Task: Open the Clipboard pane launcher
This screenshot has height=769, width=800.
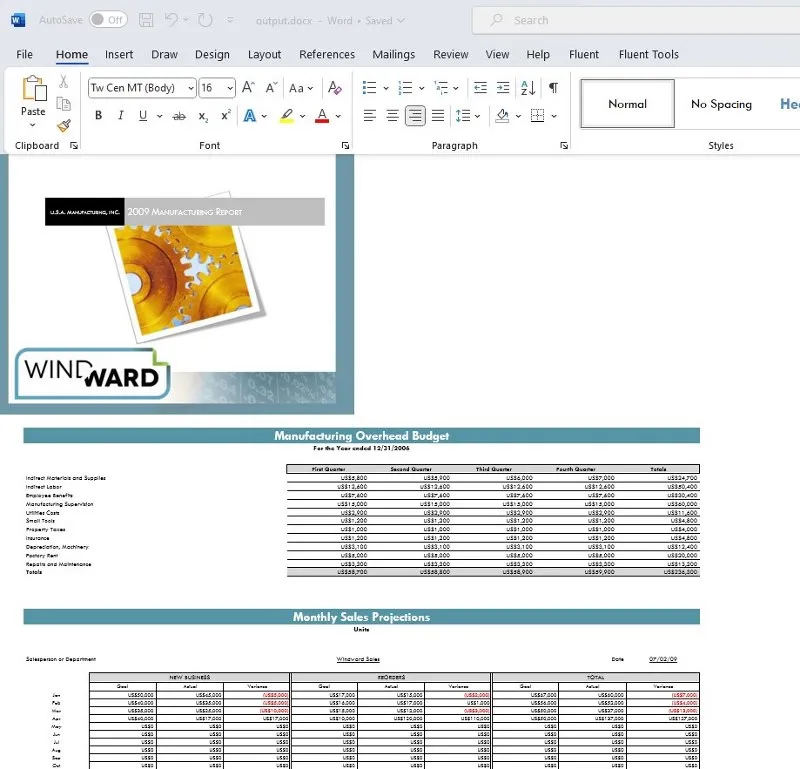Action: pos(74,146)
